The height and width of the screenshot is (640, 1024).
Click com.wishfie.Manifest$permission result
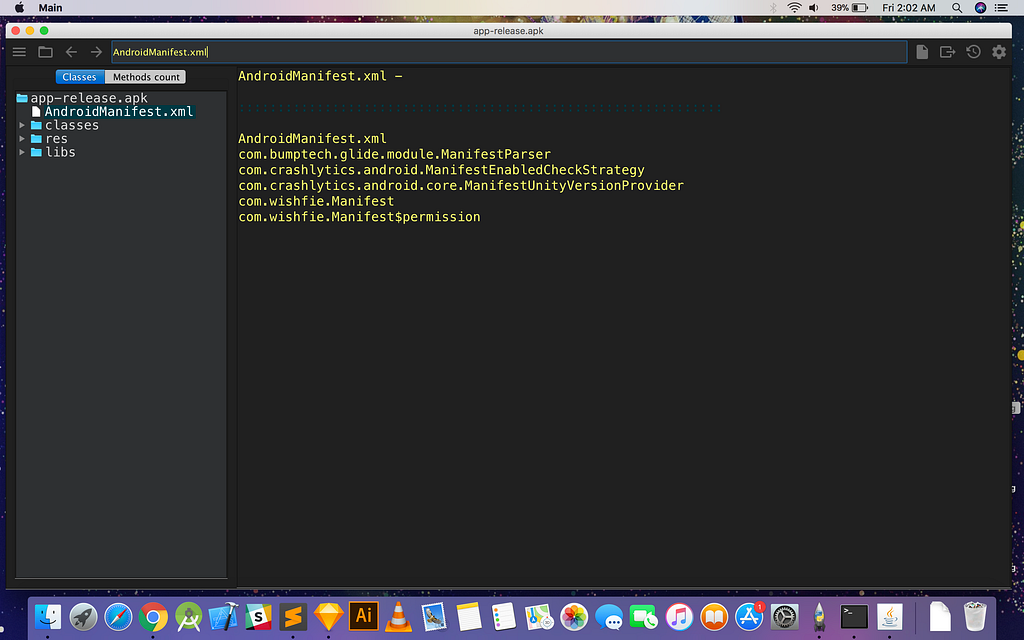click(x=359, y=217)
